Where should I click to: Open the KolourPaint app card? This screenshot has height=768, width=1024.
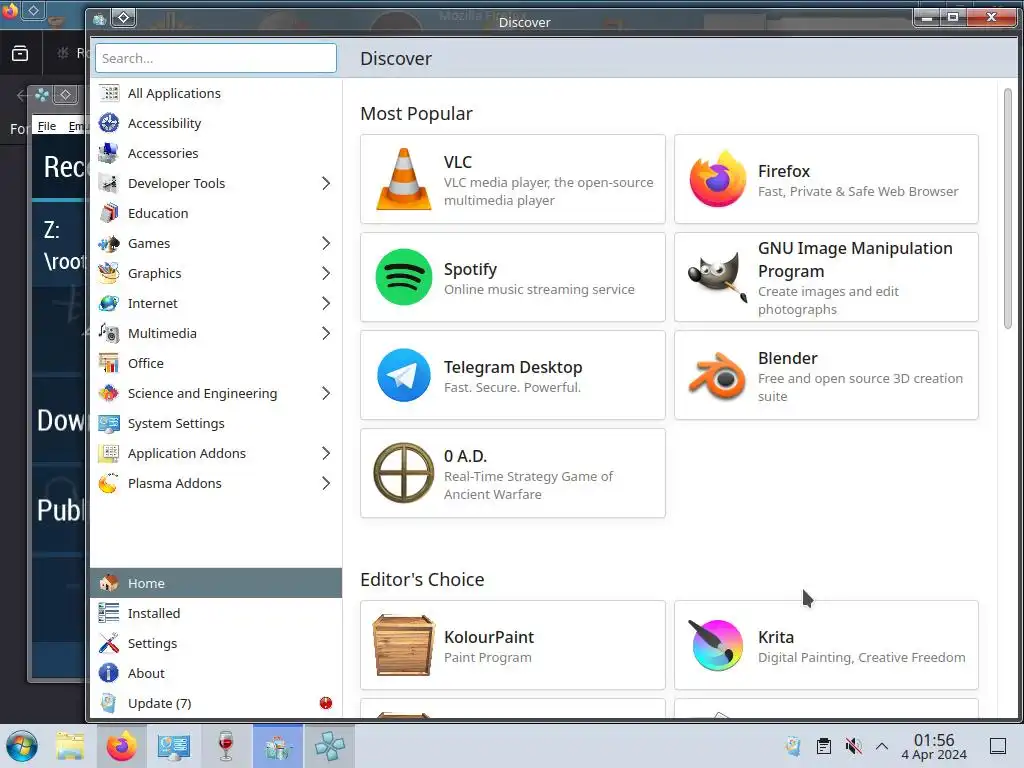(513, 645)
